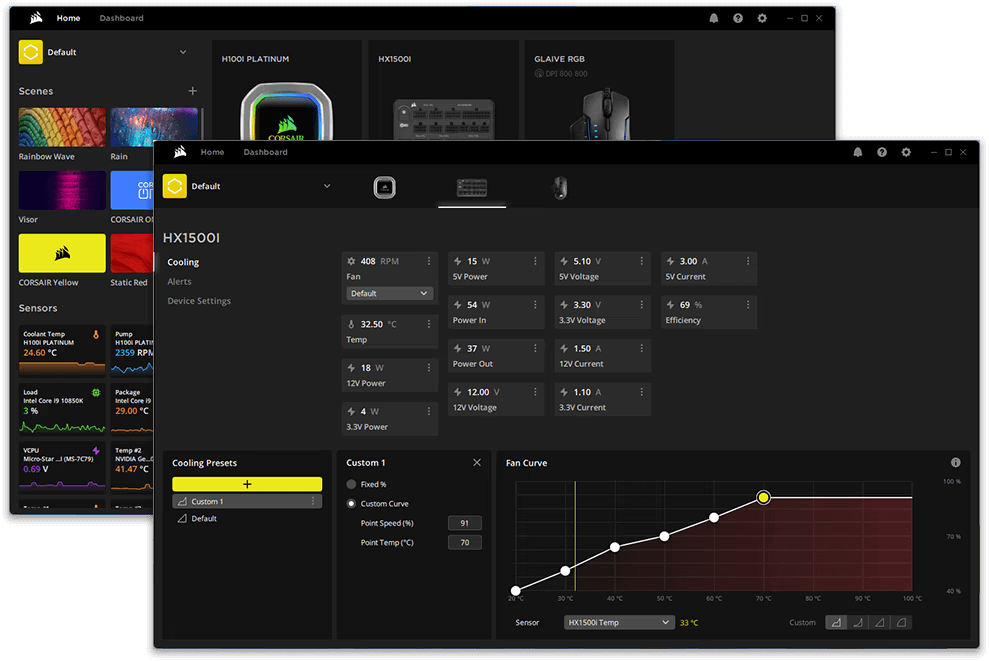The image size is (989, 661).
Task: Add a new cooling preset with plus button
Action: pos(247,484)
